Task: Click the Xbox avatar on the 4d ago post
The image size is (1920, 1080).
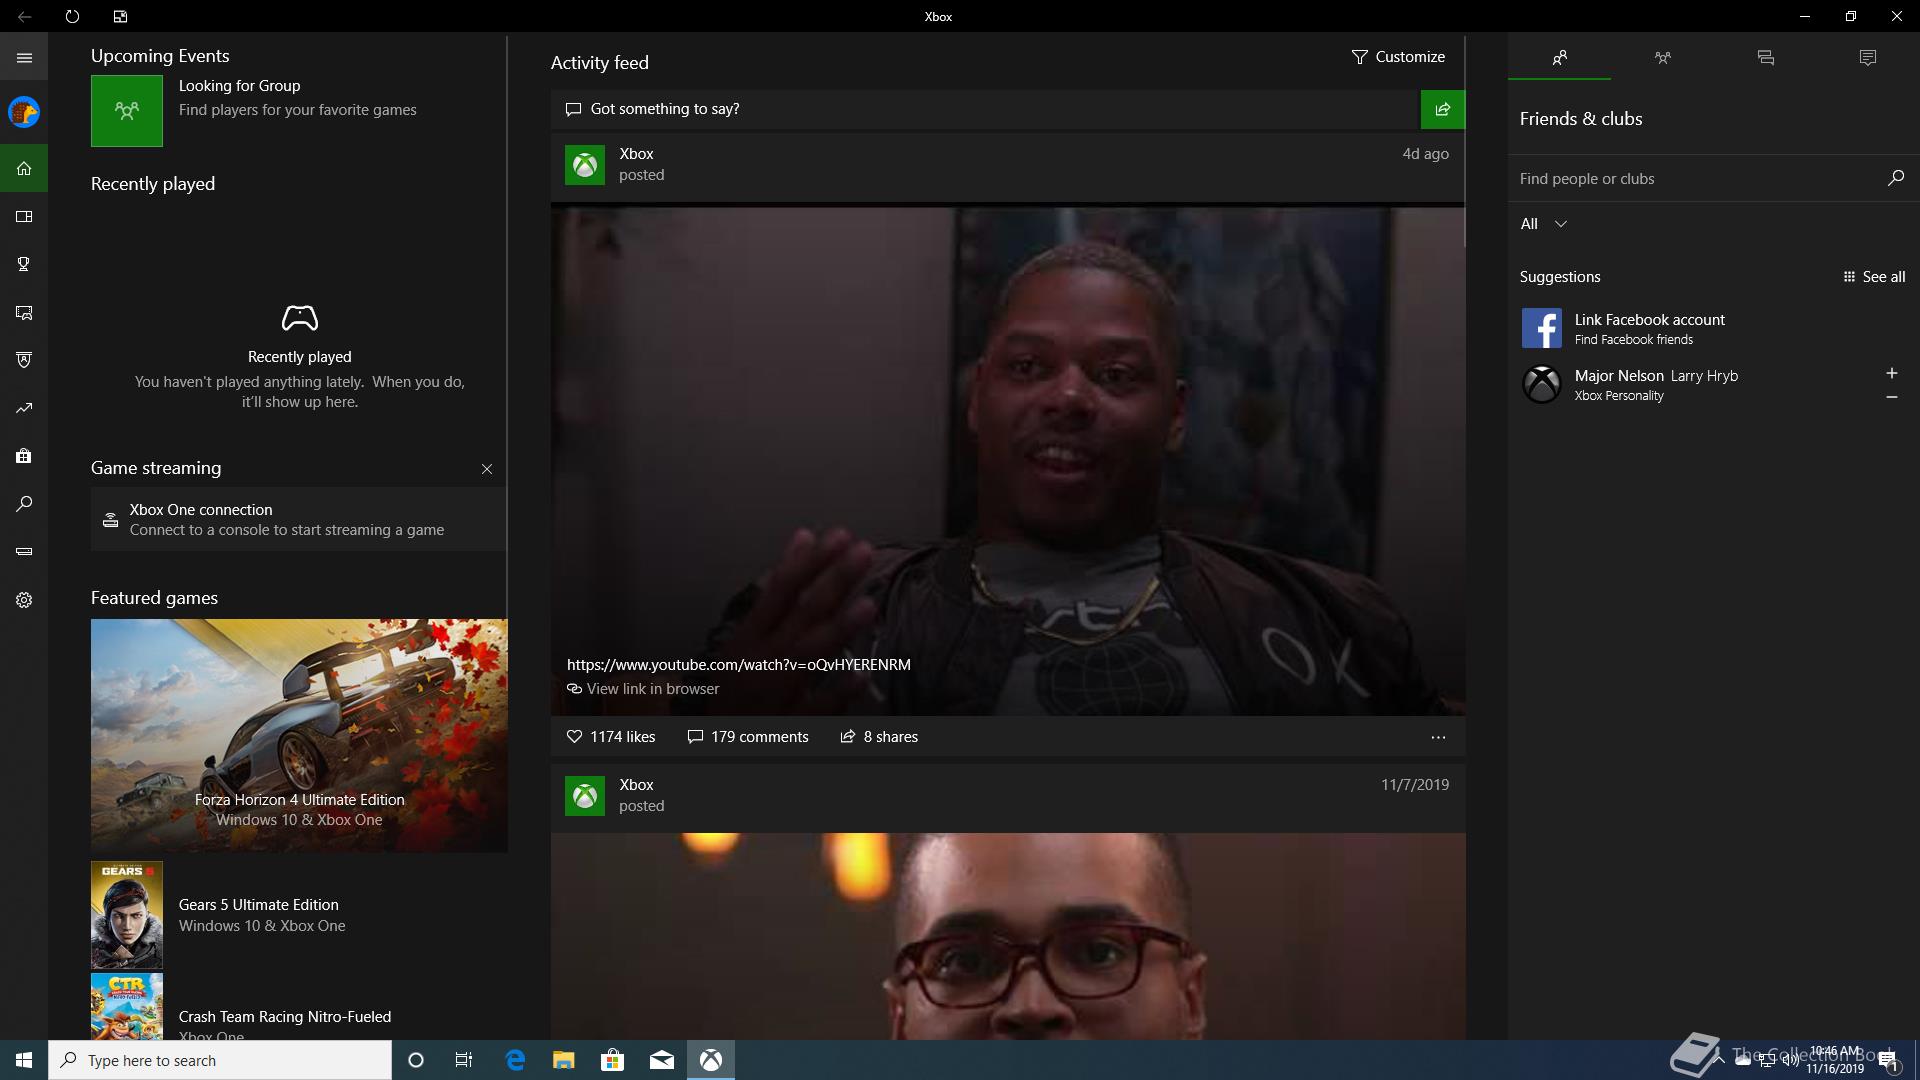Action: (x=584, y=164)
